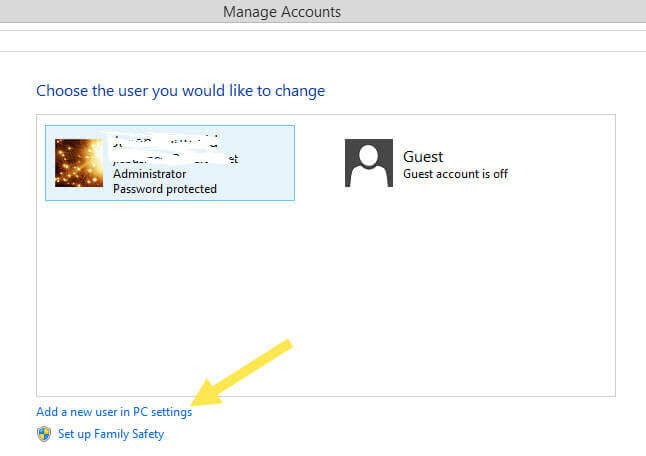Click the 'Choose the user' heading text

180,91
